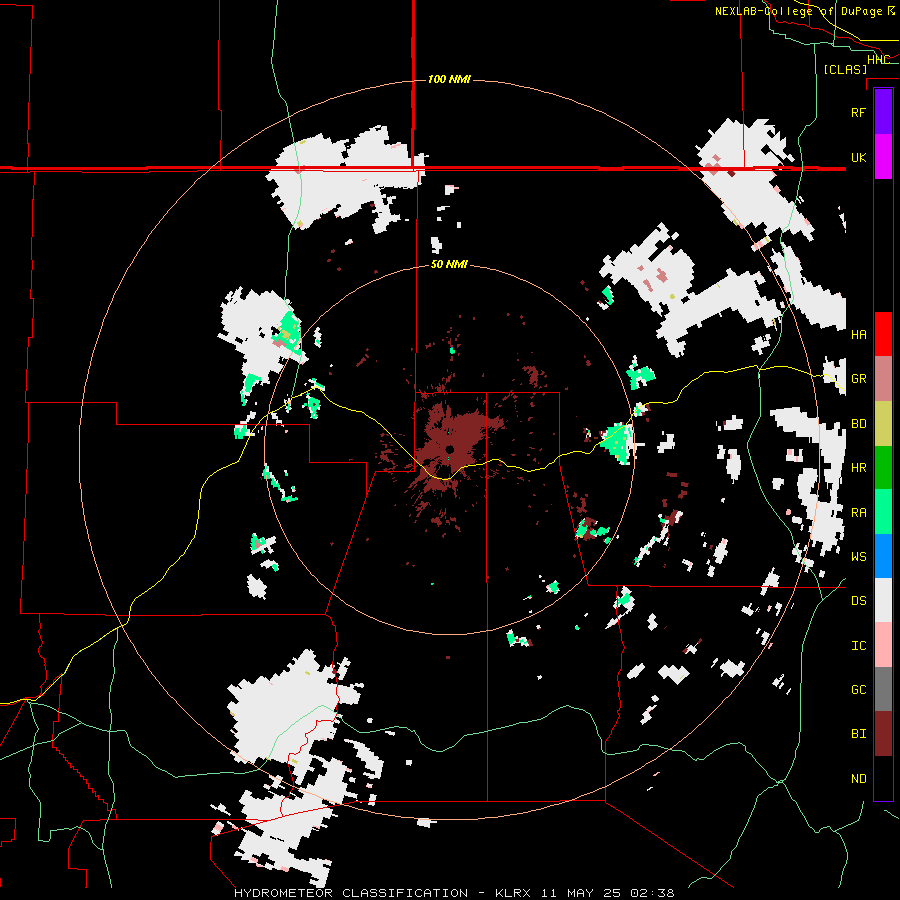Click the BD legend label
Screen dimensions: 900x900
[x=859, y=424]
